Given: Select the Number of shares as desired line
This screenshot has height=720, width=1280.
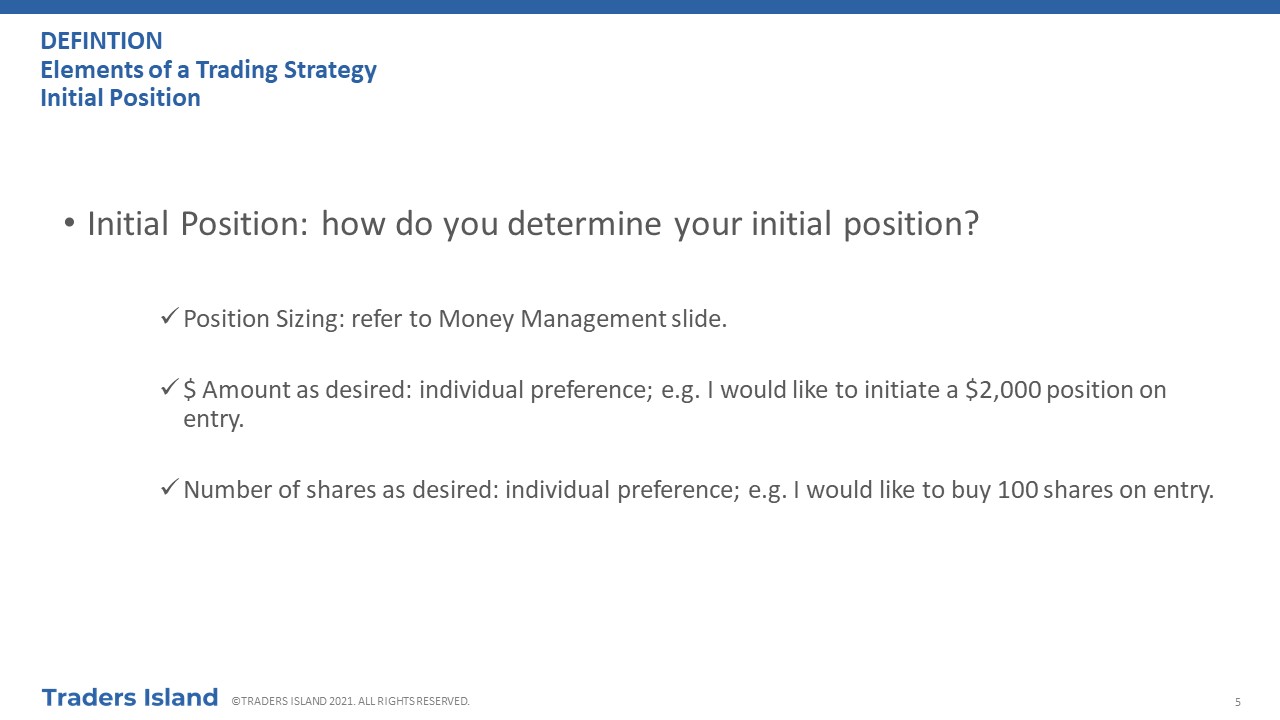Looking at the screenshot, I should click(x=698, y=491).
